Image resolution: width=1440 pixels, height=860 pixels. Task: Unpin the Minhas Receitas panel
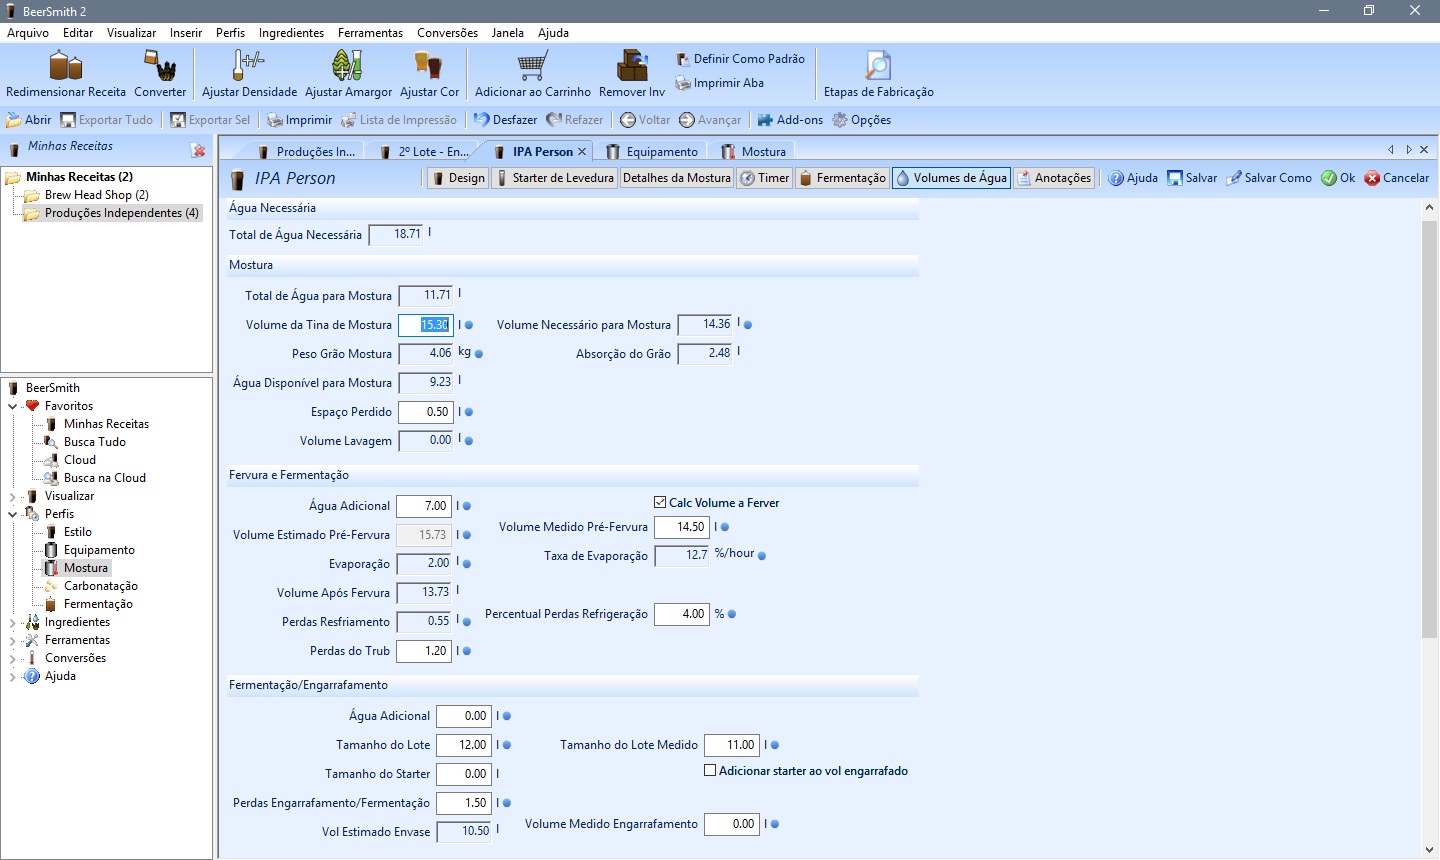coord(198,150)
